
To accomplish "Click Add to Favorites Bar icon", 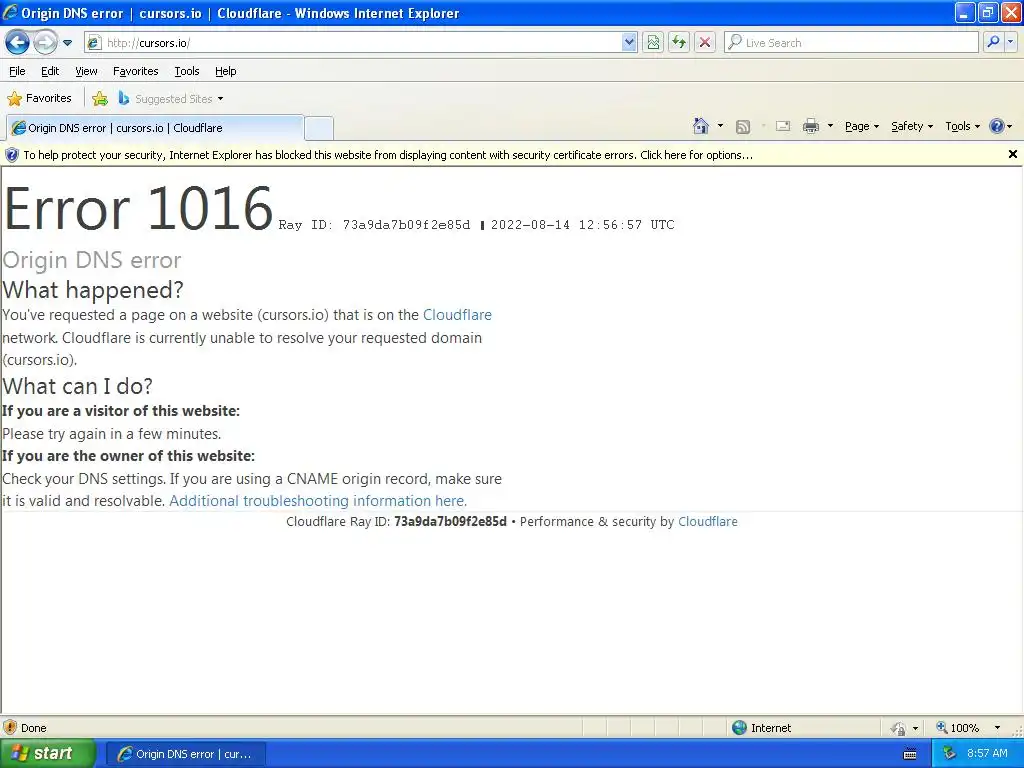I will point(100,99).
